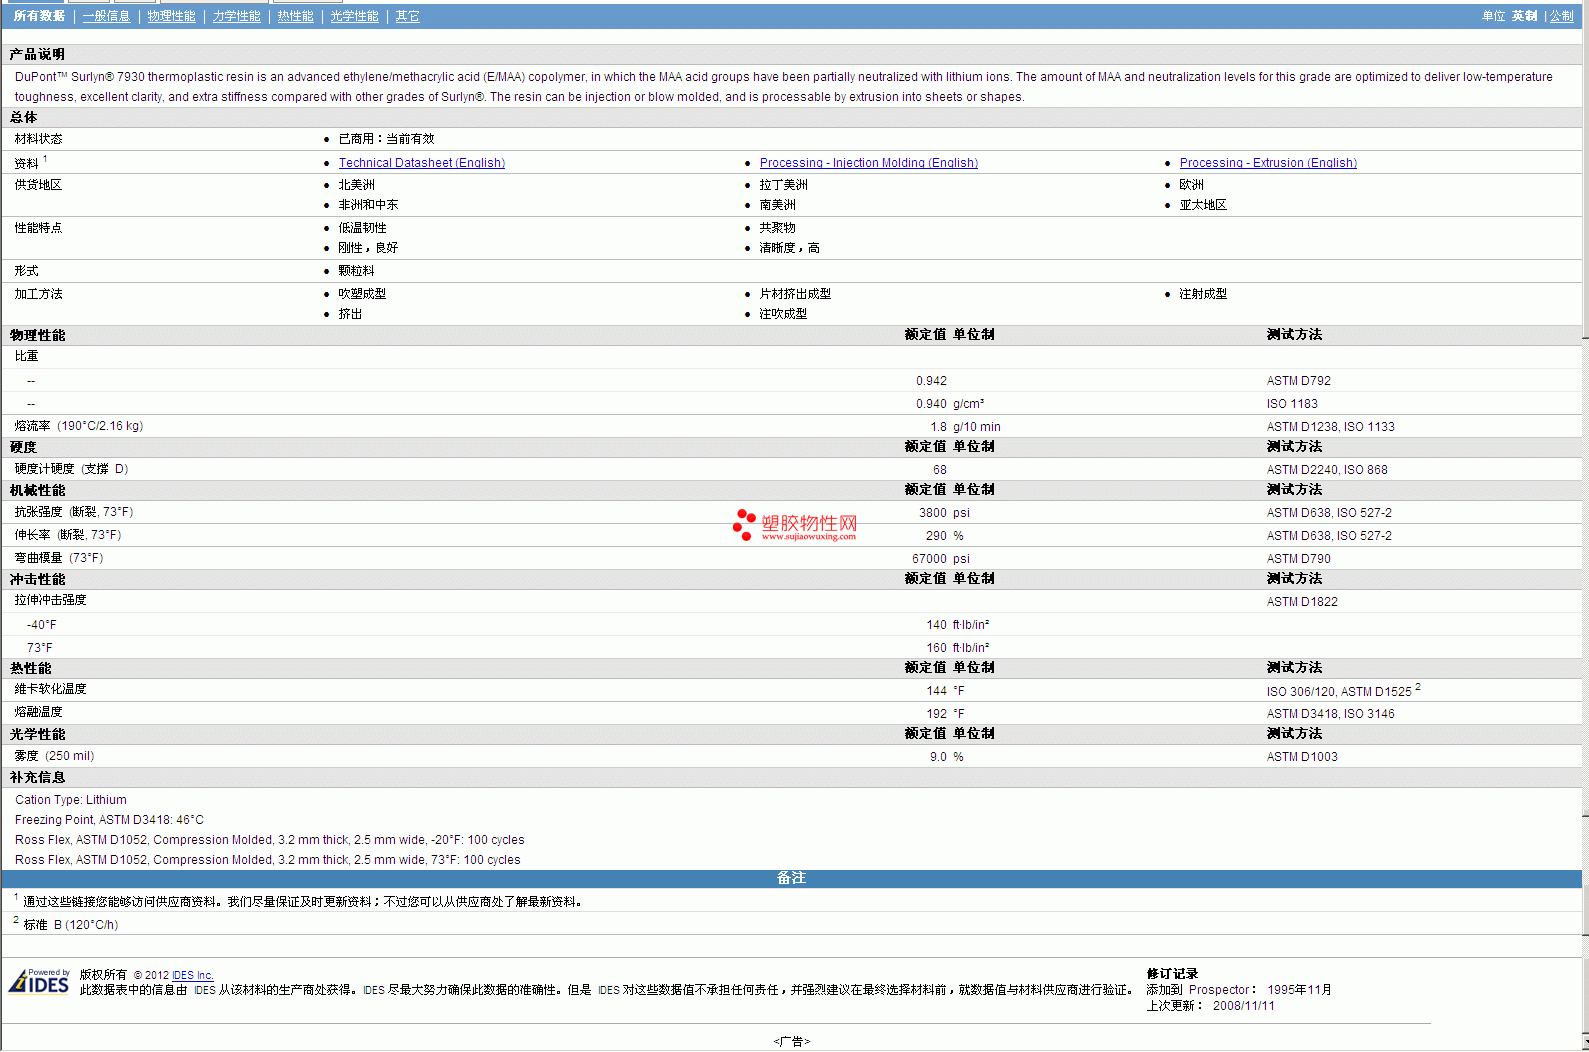Click the 亚太地区 availability item
Image resolution: width=1589 pixels, height=1052 pixels.
[x=1203, y=205]
